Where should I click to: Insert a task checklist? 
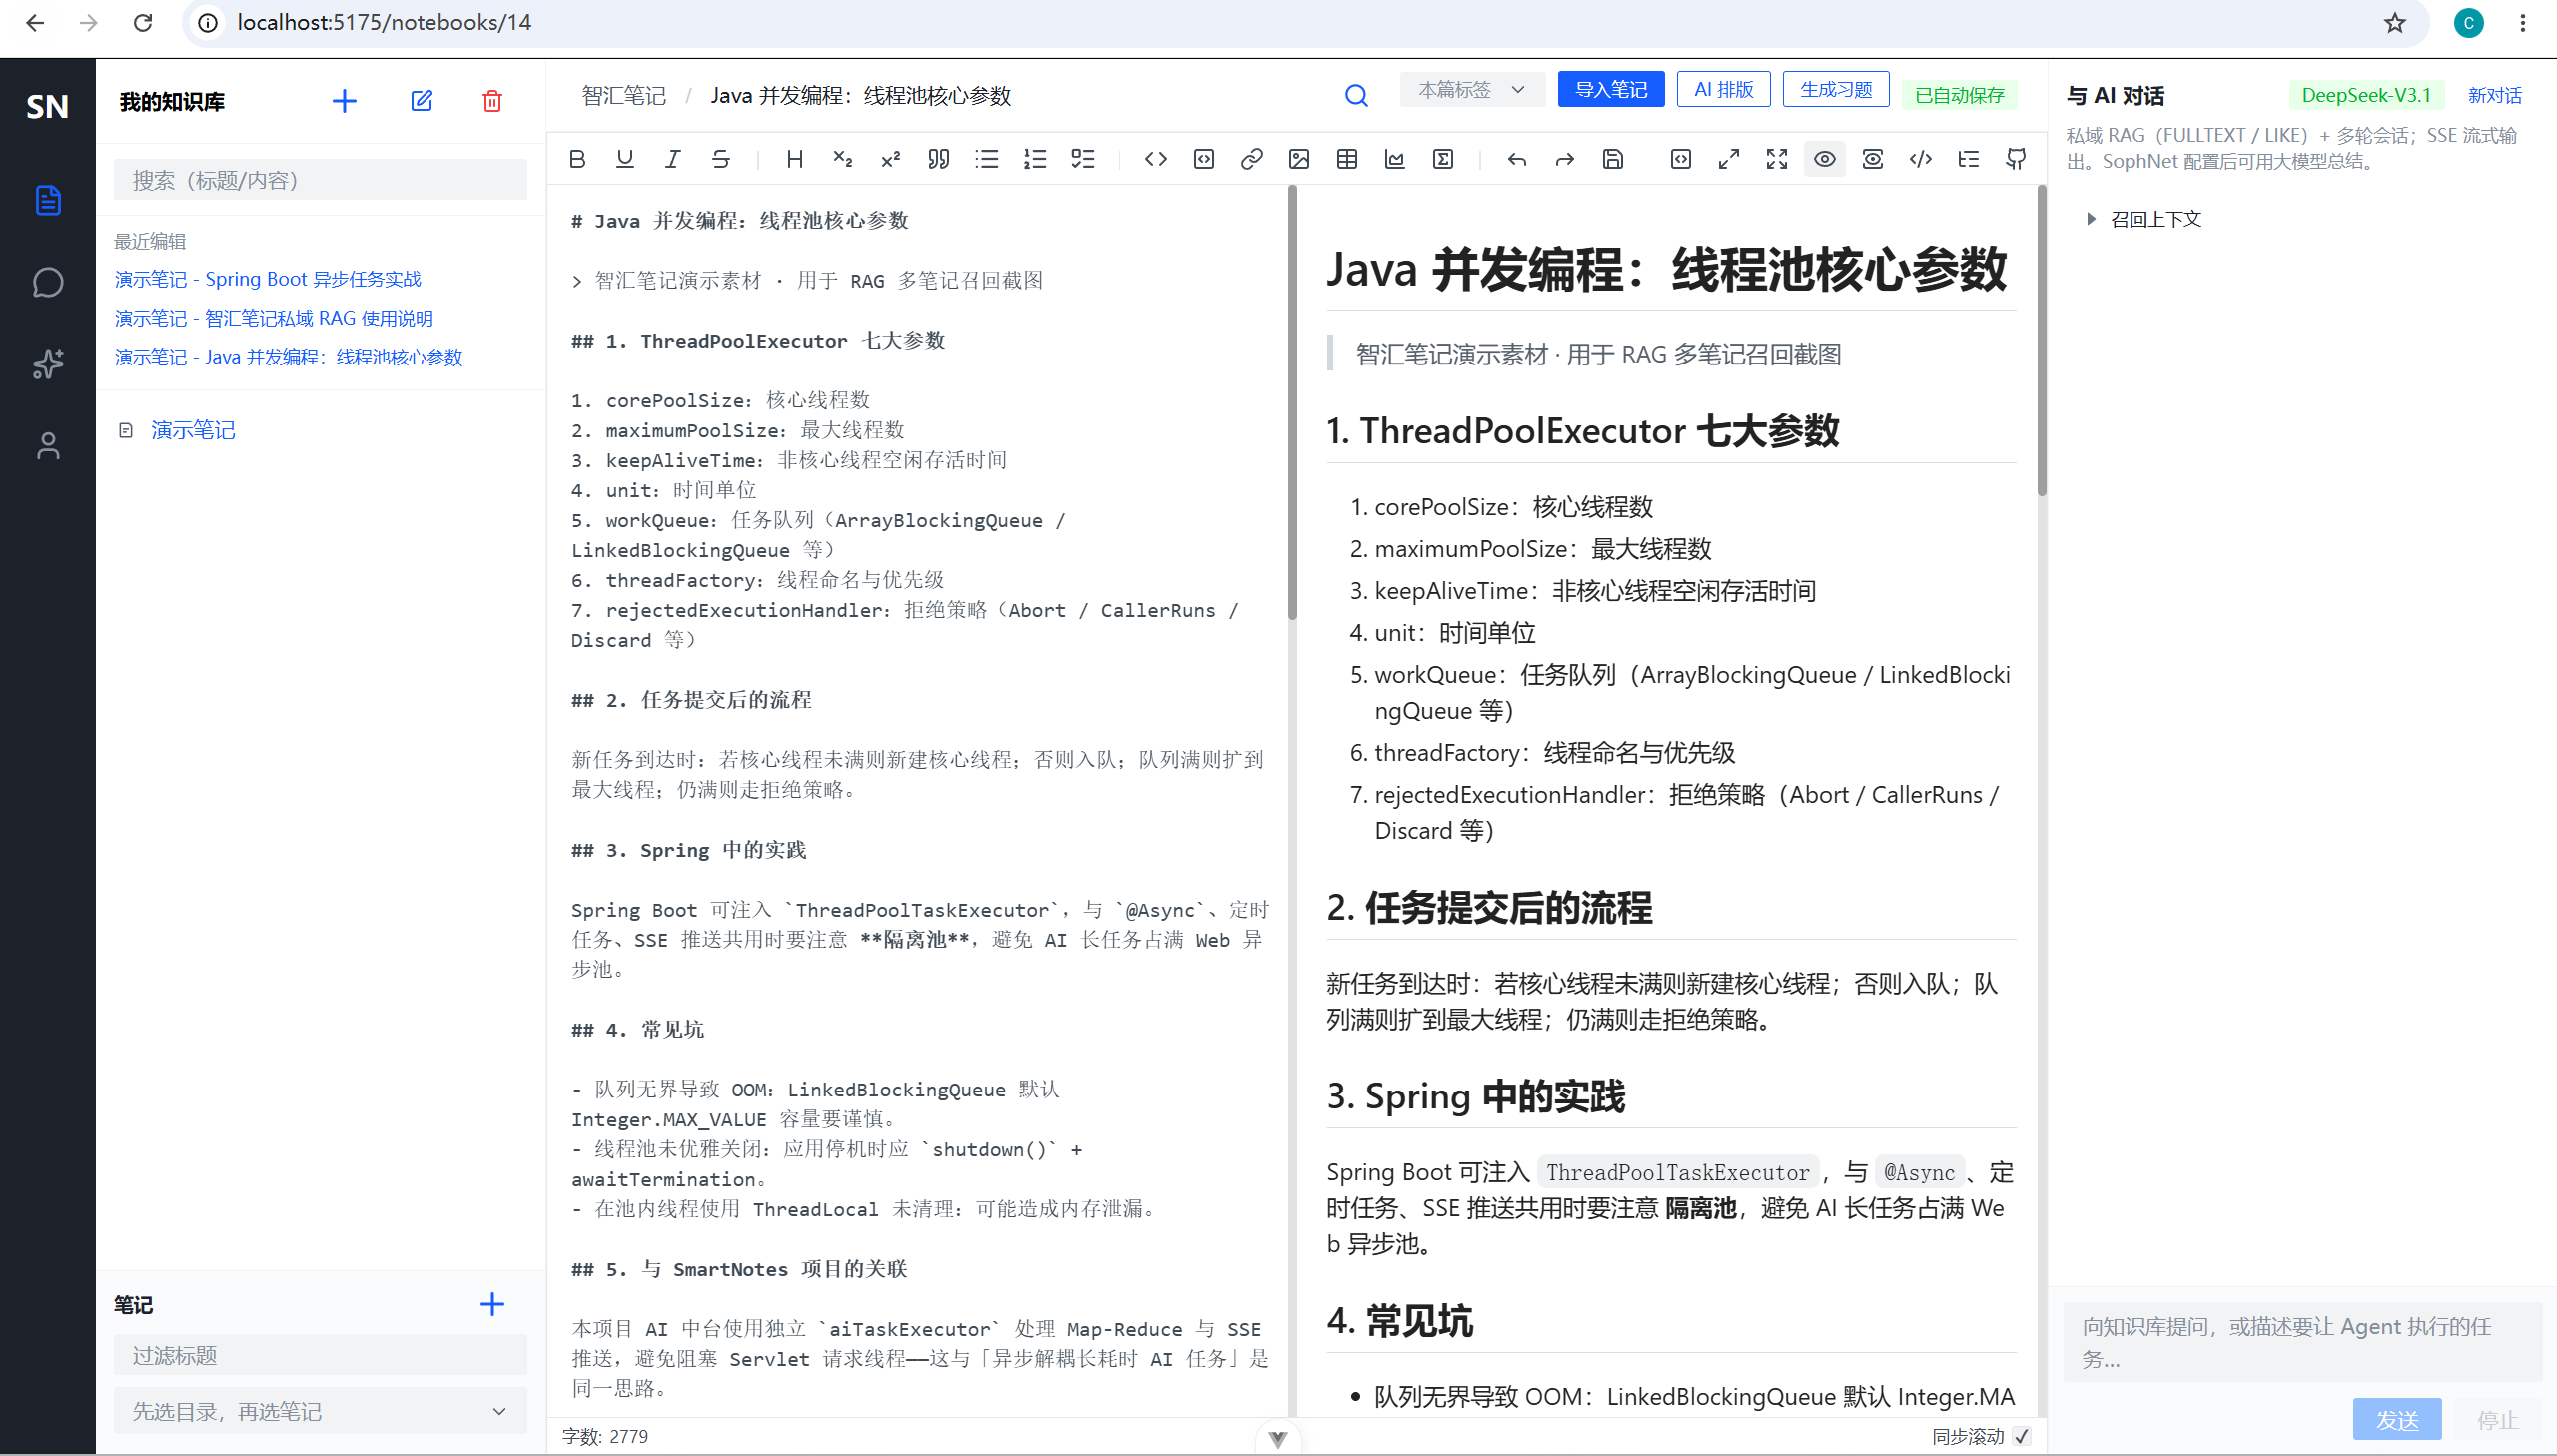point(1083,159)
